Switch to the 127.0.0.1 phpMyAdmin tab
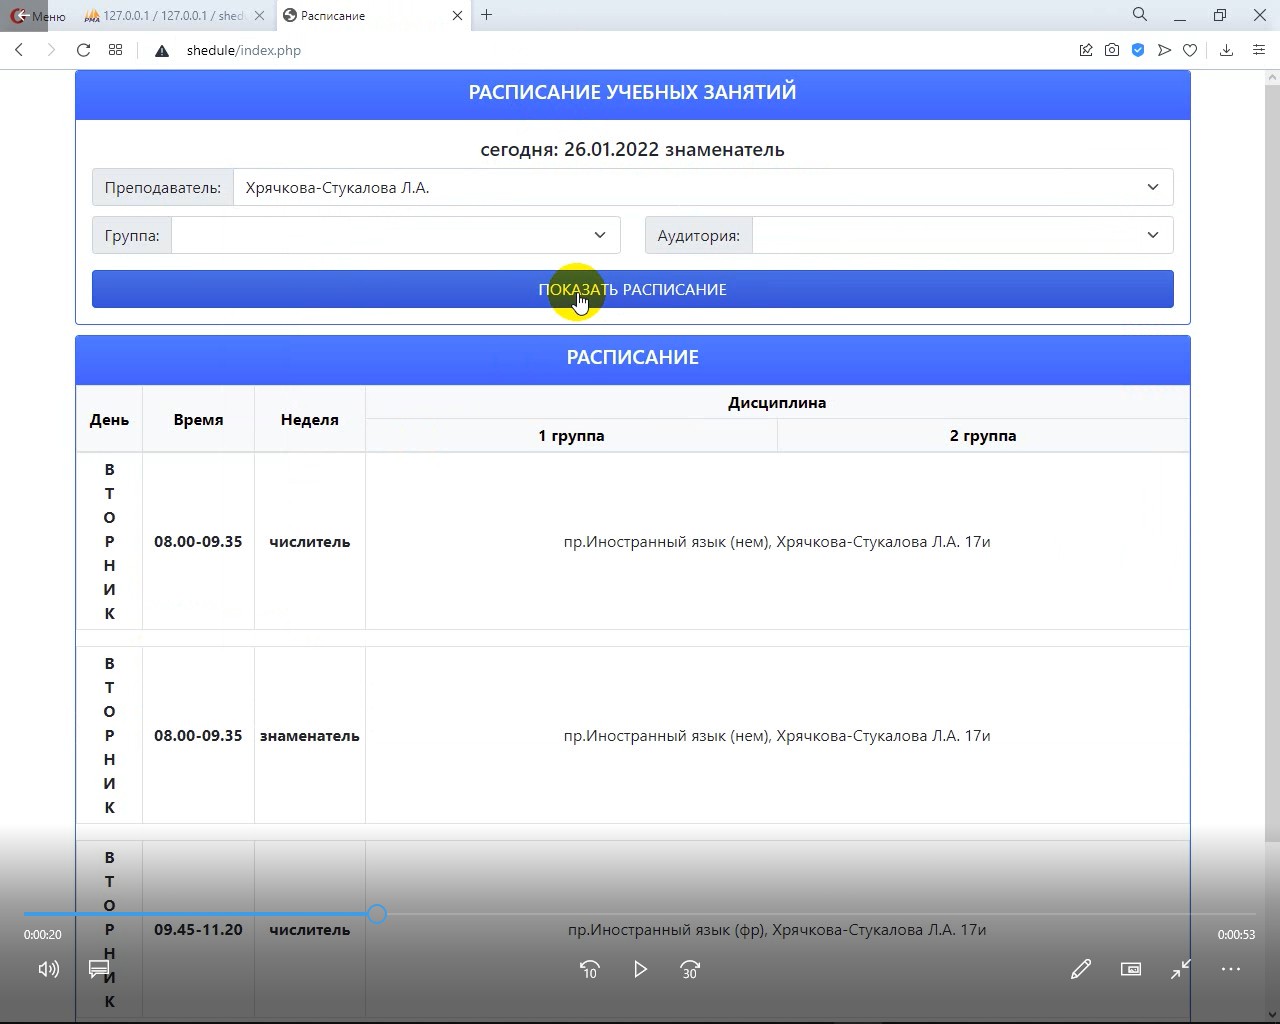Screen dimensions: 1280x1024 click(174, 16)
